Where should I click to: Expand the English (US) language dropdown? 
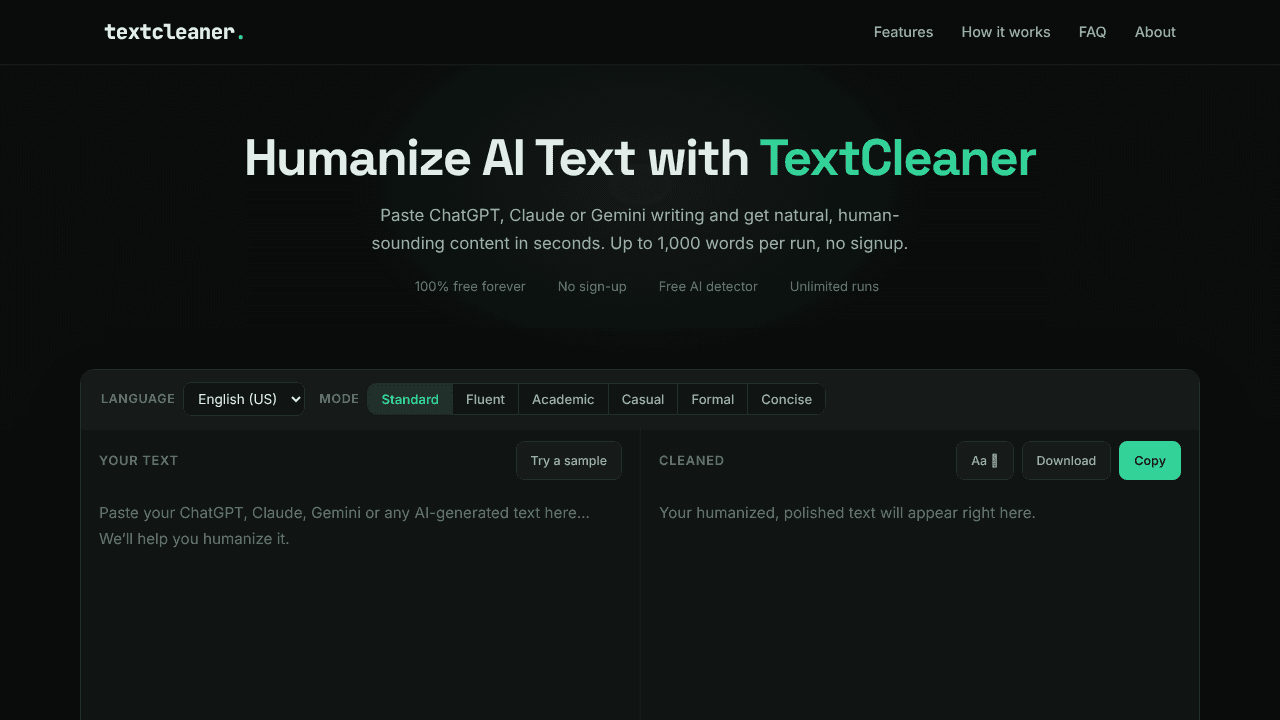click(x=244, y=399)
